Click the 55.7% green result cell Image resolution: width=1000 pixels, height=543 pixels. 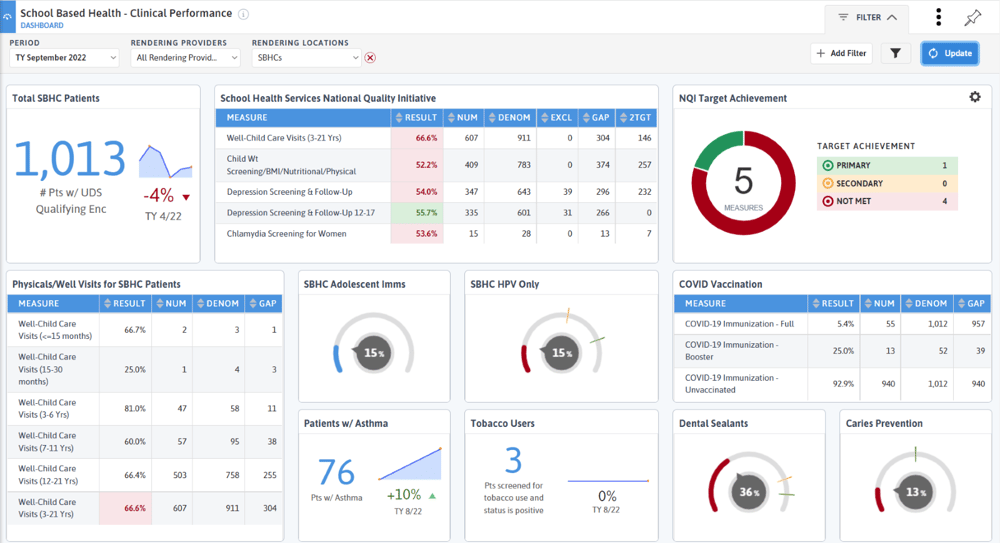(417, 212)
